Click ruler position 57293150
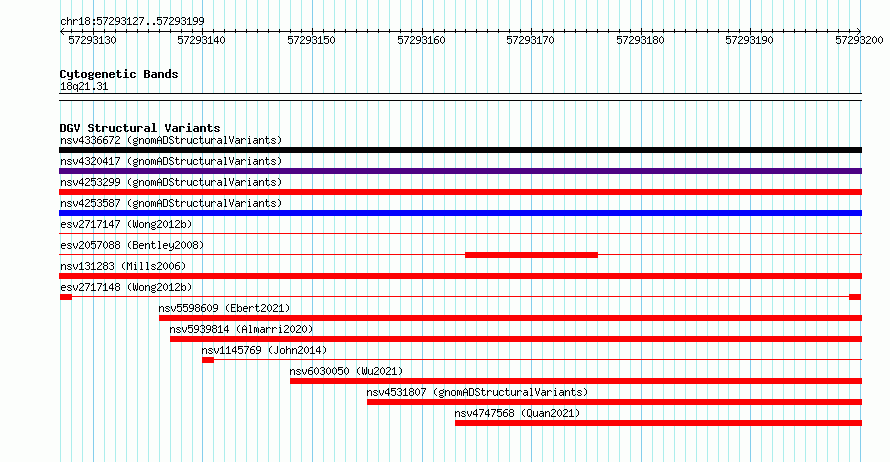This screenshot has height=462, width=890. pyautogui.click(x=311, y=40)
